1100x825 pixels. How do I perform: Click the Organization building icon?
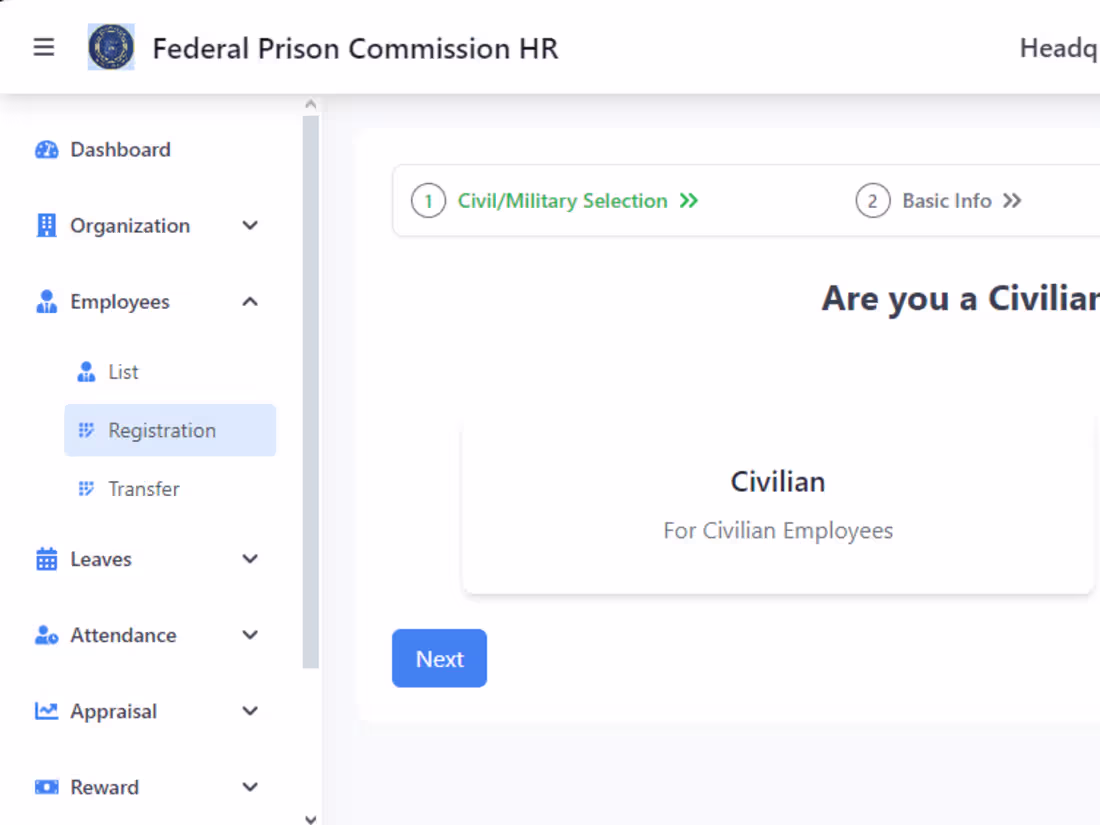coord(46,226)
